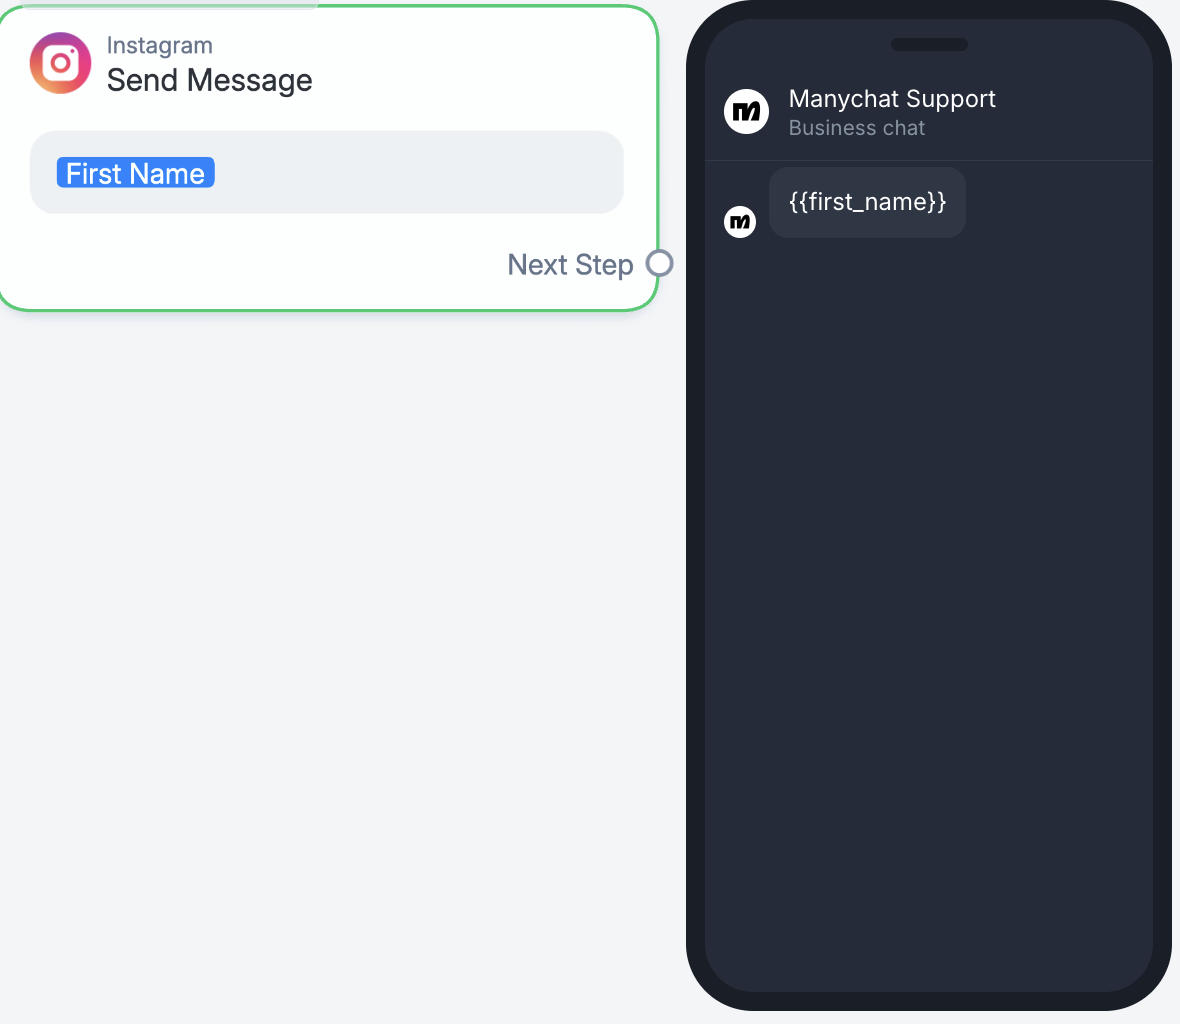Click the Instagram channel label
Image resolution: width=1180 pixels, height=1024 pixels.
pyautogui.click(x=159, y=45)
